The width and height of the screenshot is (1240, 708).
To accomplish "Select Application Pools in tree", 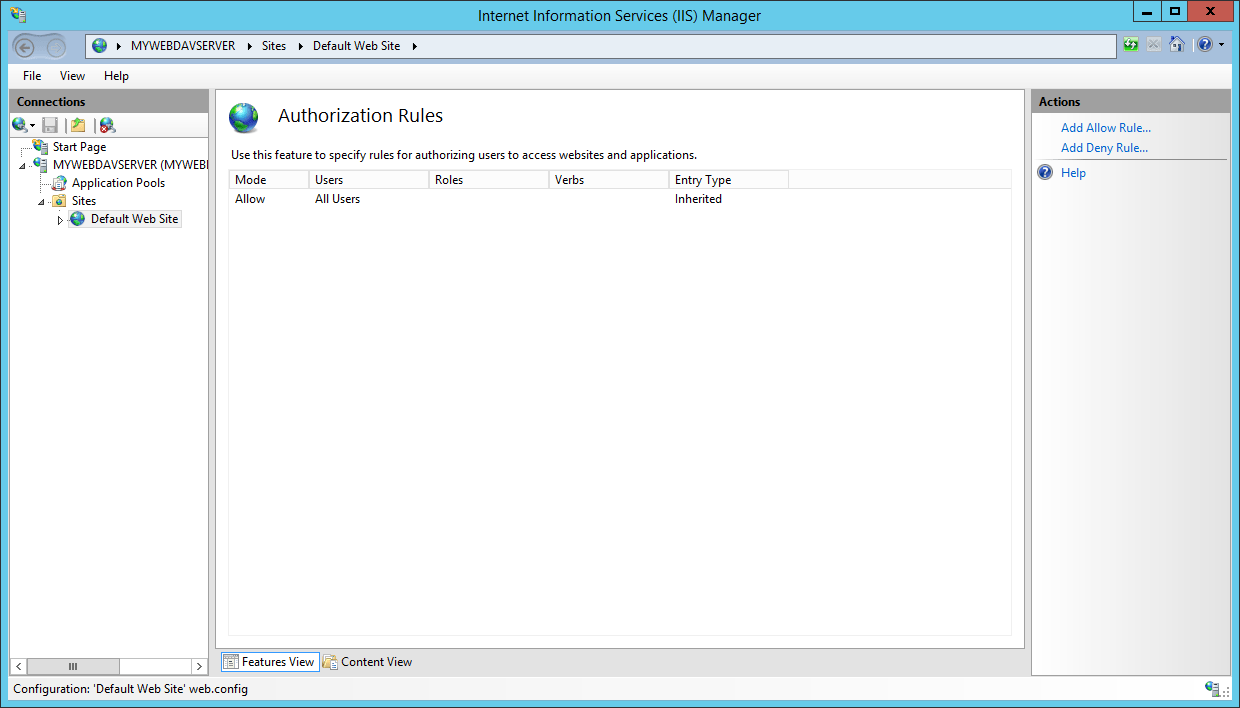I will point(118,183).
